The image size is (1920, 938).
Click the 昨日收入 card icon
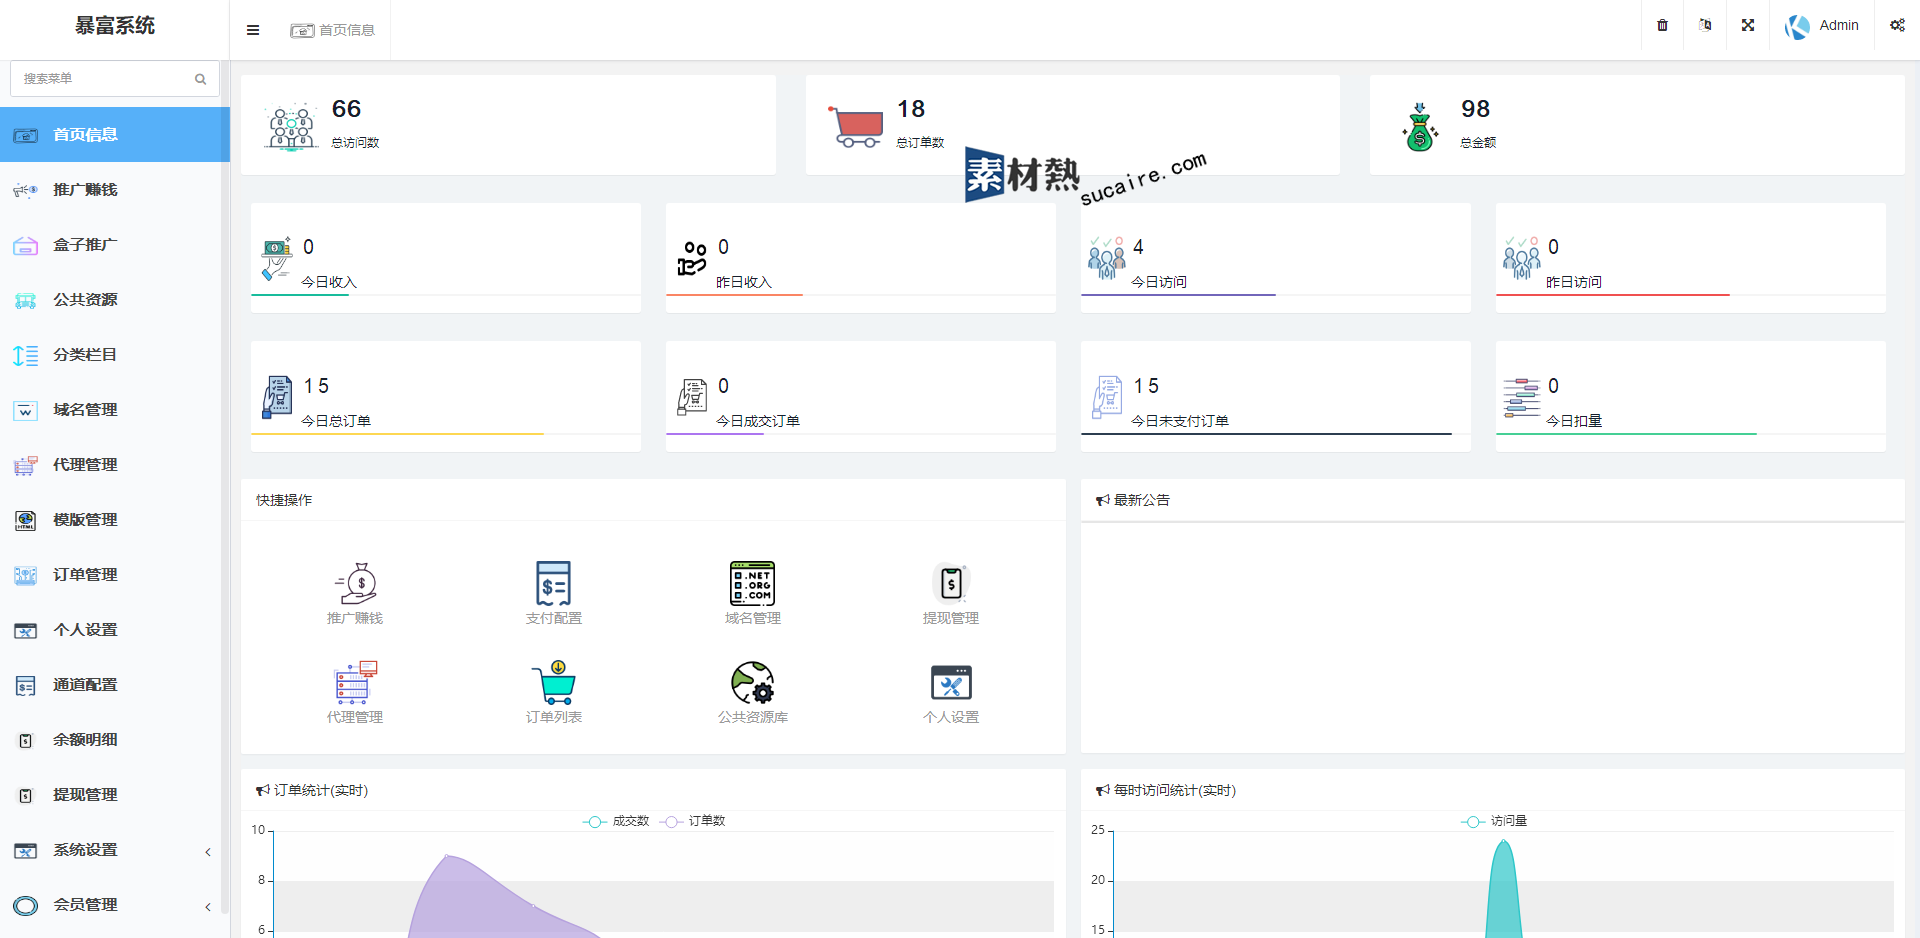click(x=692, y=259)
